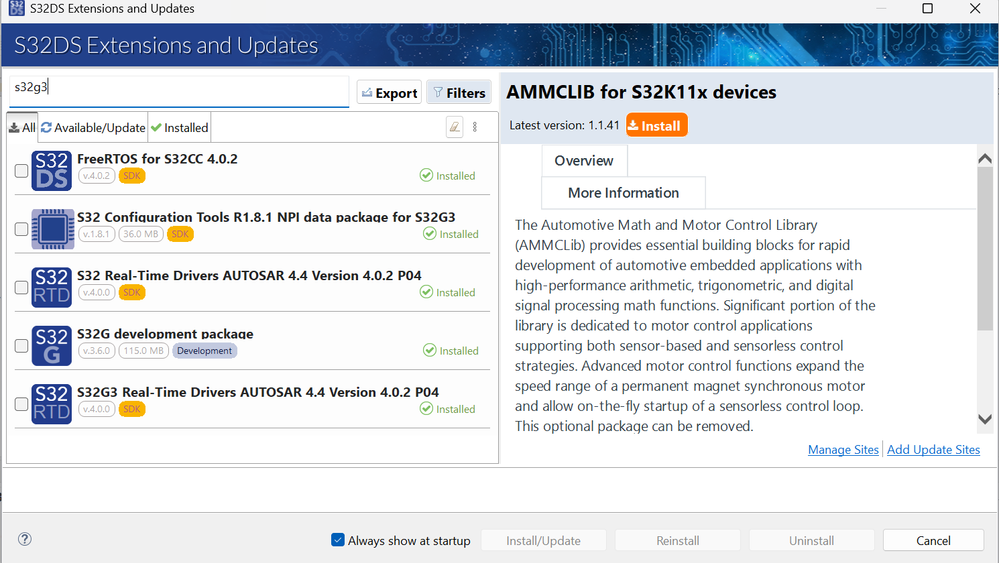Open the More Information tab
This screenshot has width=999, height=563.
[x=623, y=193]
